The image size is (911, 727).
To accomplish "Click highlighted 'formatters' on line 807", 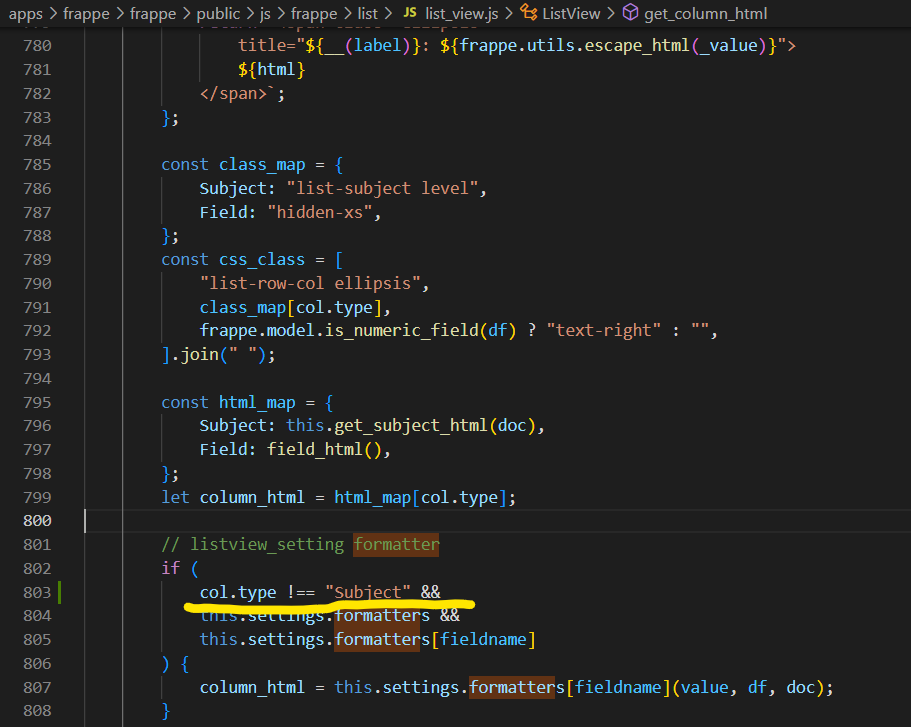I will click(x=517, y=688).
